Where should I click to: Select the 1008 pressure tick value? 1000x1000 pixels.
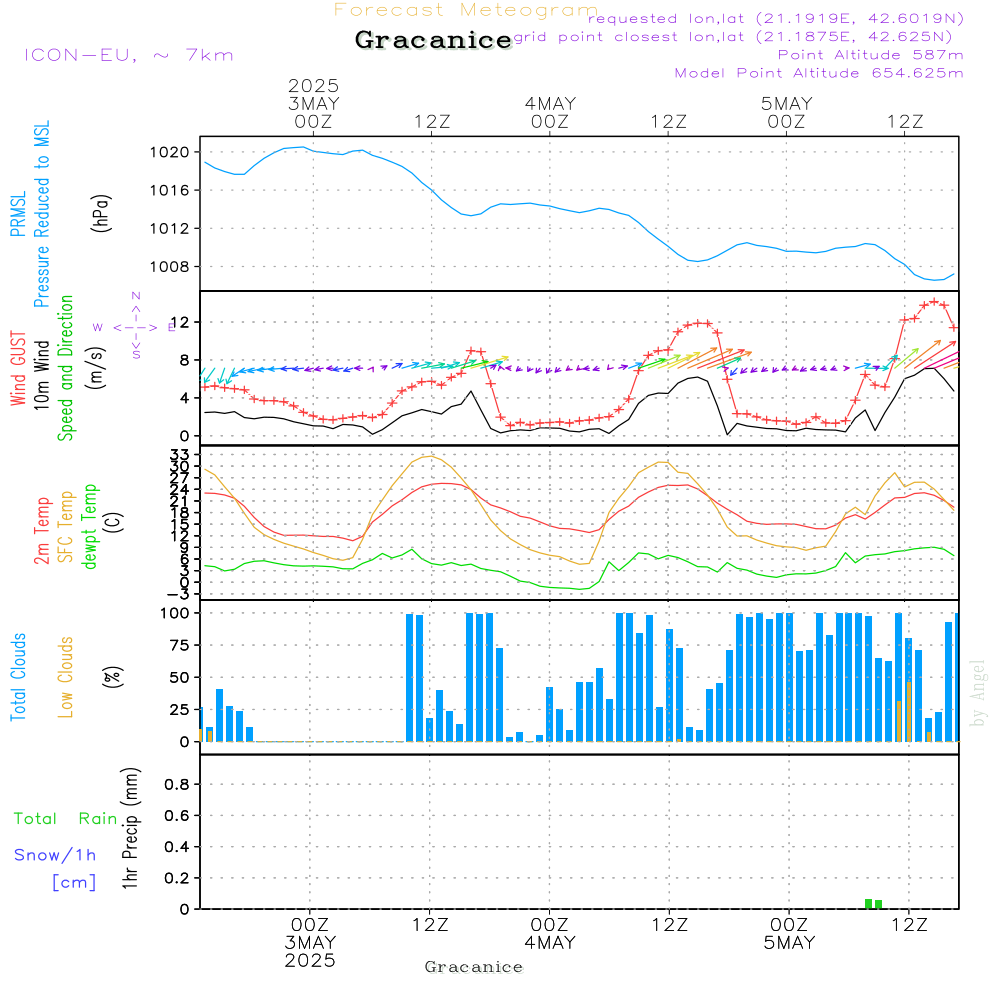(x=170, y=267)
